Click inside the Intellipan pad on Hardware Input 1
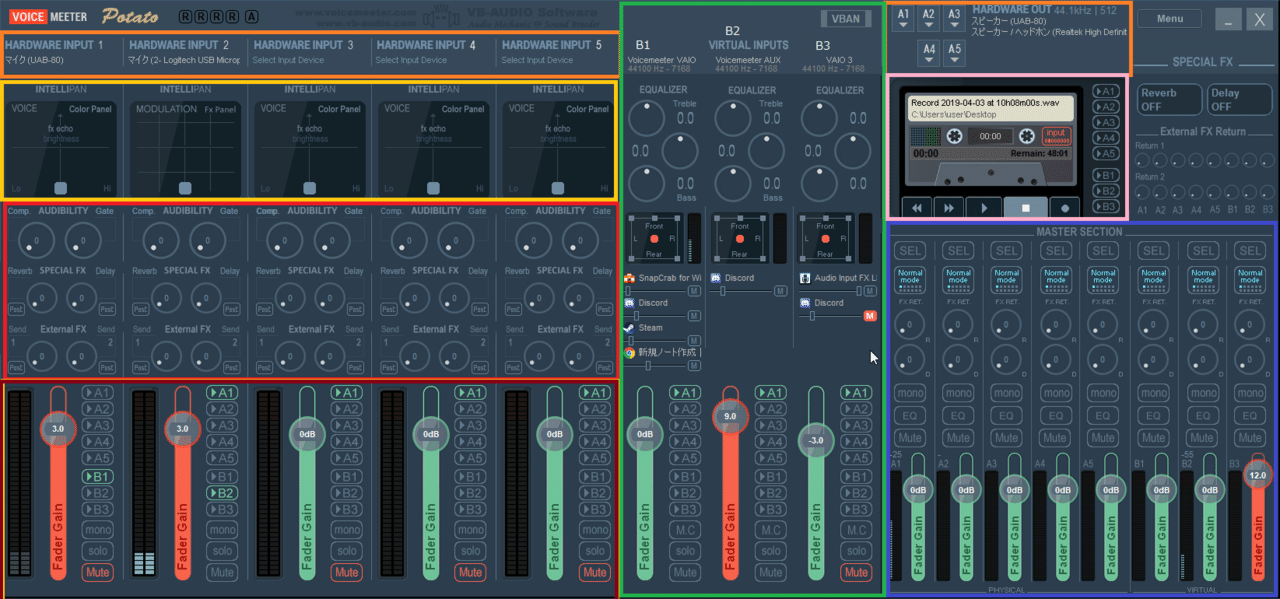This screenshot has height=599, width=1280. click(x=60, y=145)
